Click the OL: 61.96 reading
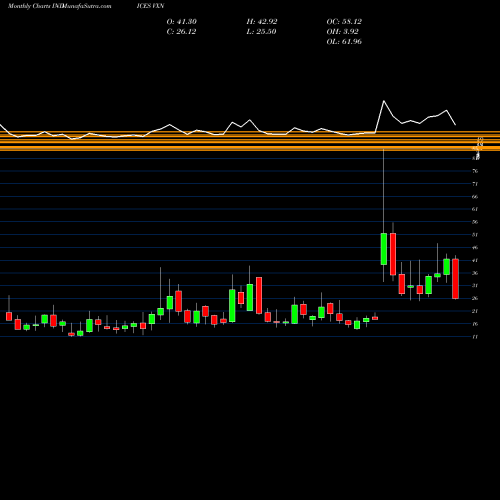 (x=344, y=42)
